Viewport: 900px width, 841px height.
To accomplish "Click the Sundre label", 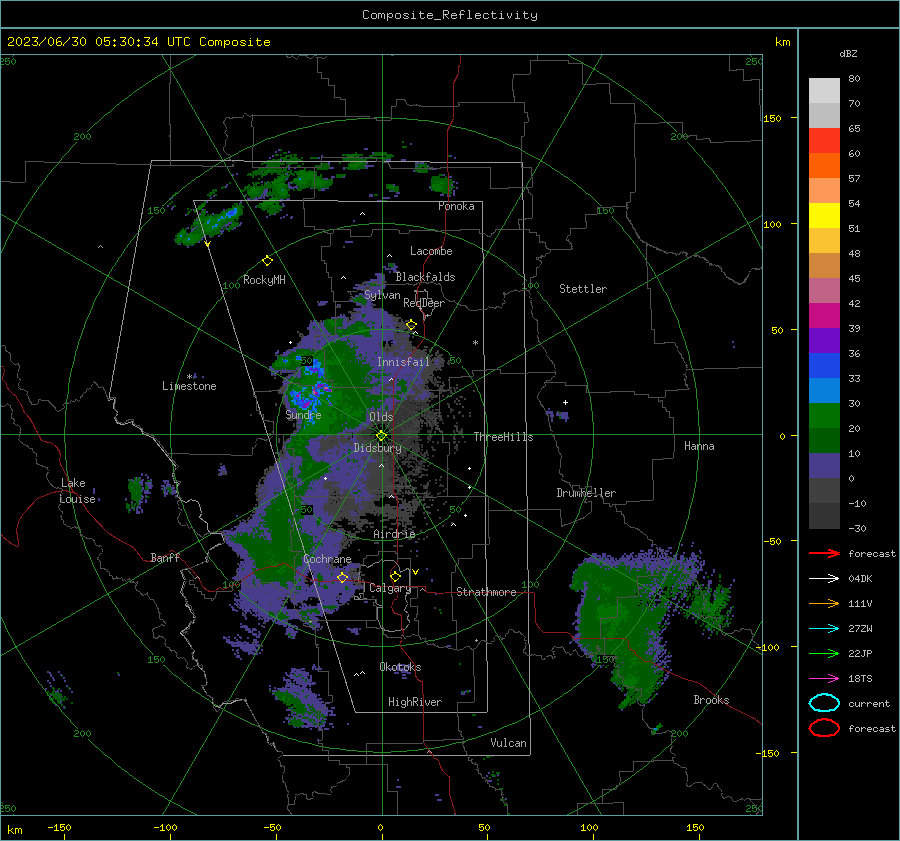I will click(x=303, y=414).
